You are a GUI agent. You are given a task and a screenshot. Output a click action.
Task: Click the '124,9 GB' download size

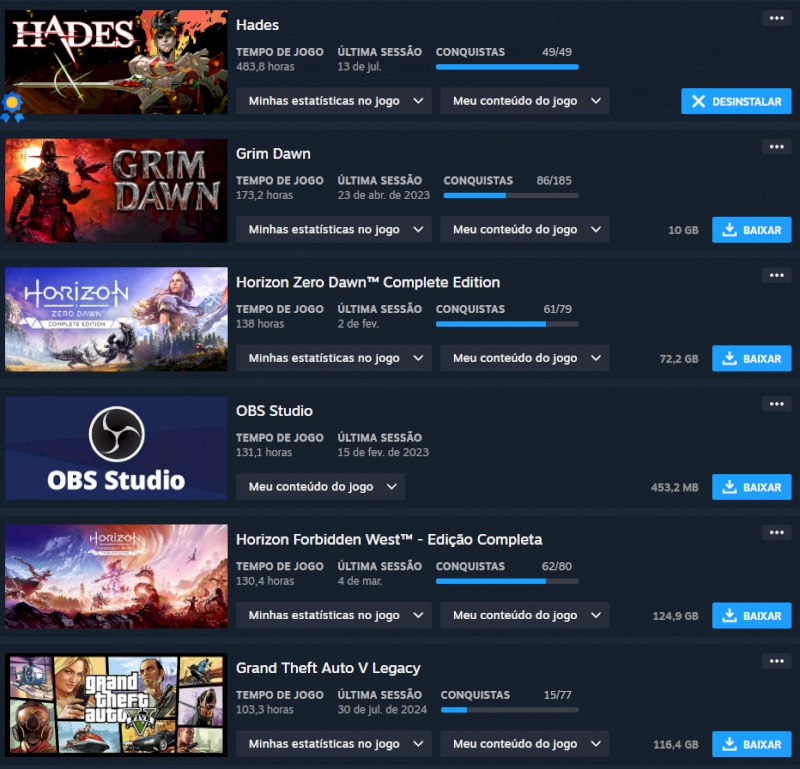pos(676,616)
